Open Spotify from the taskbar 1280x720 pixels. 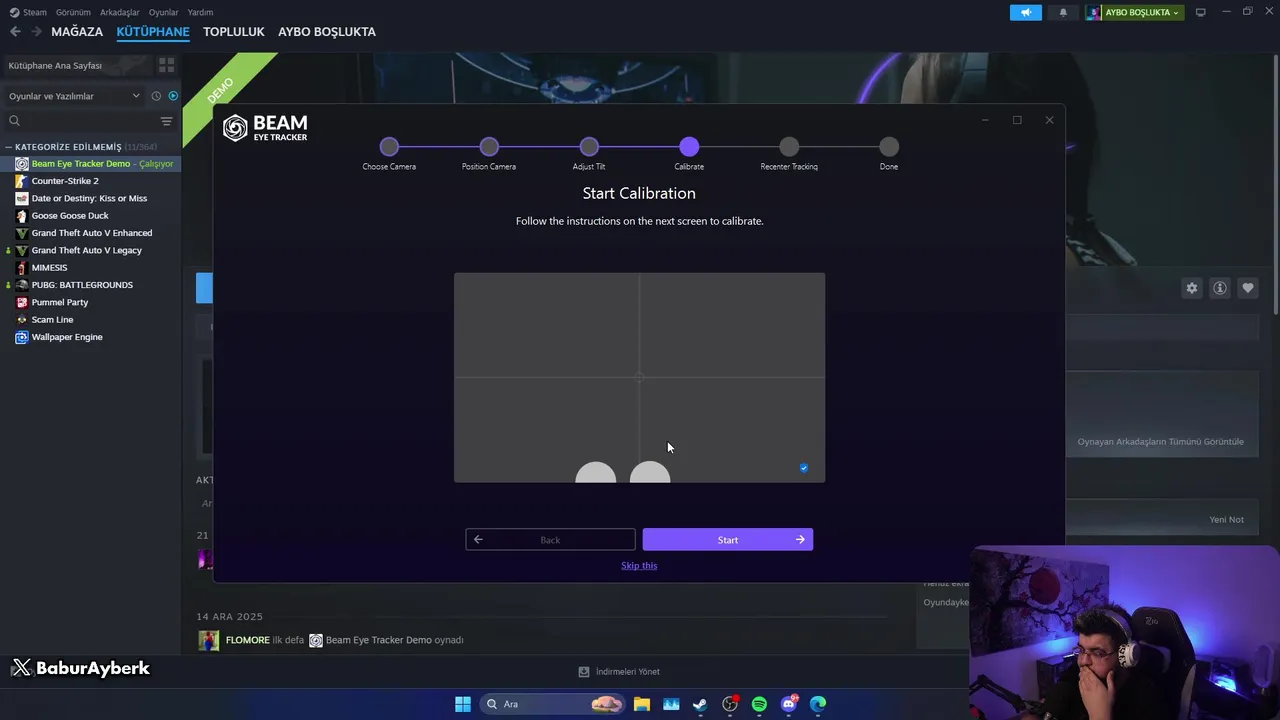click(x=759, y=704)
